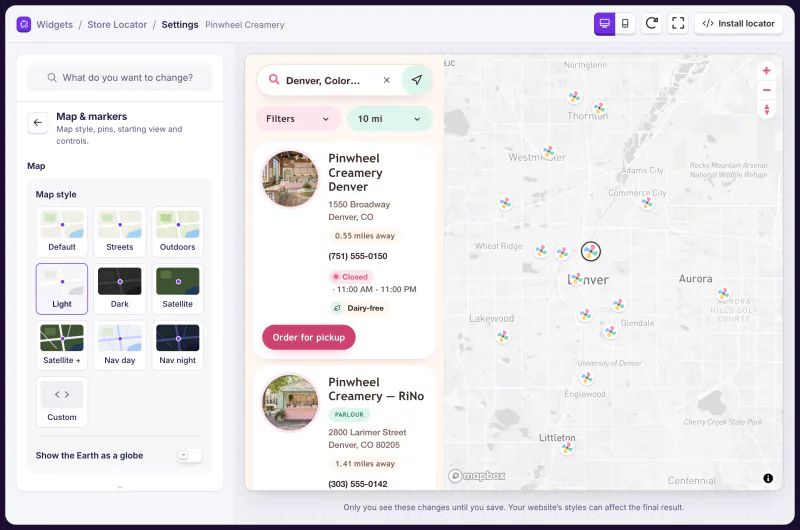The height and width of the screenshot is (530, 800).
Task: Click the purple app logo icon
Action: (x=23, y=24)
